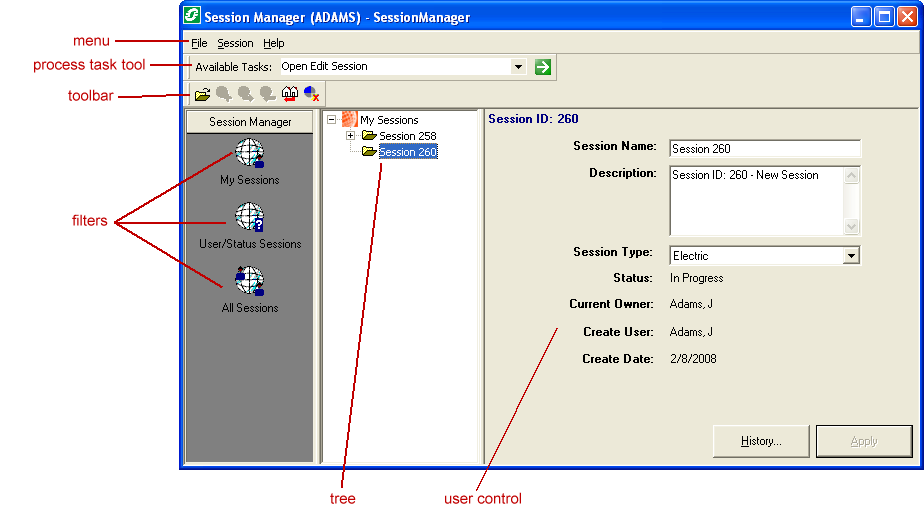This screenshot has height=523, width=924.
Task: Expand the Session 258 tree node
Action: 351,136
